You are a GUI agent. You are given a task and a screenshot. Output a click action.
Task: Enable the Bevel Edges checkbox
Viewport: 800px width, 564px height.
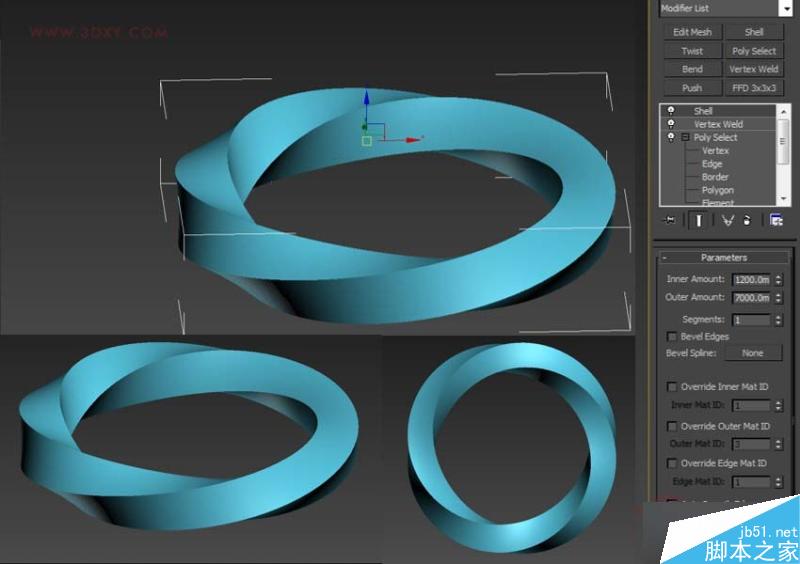pos(672,337)
